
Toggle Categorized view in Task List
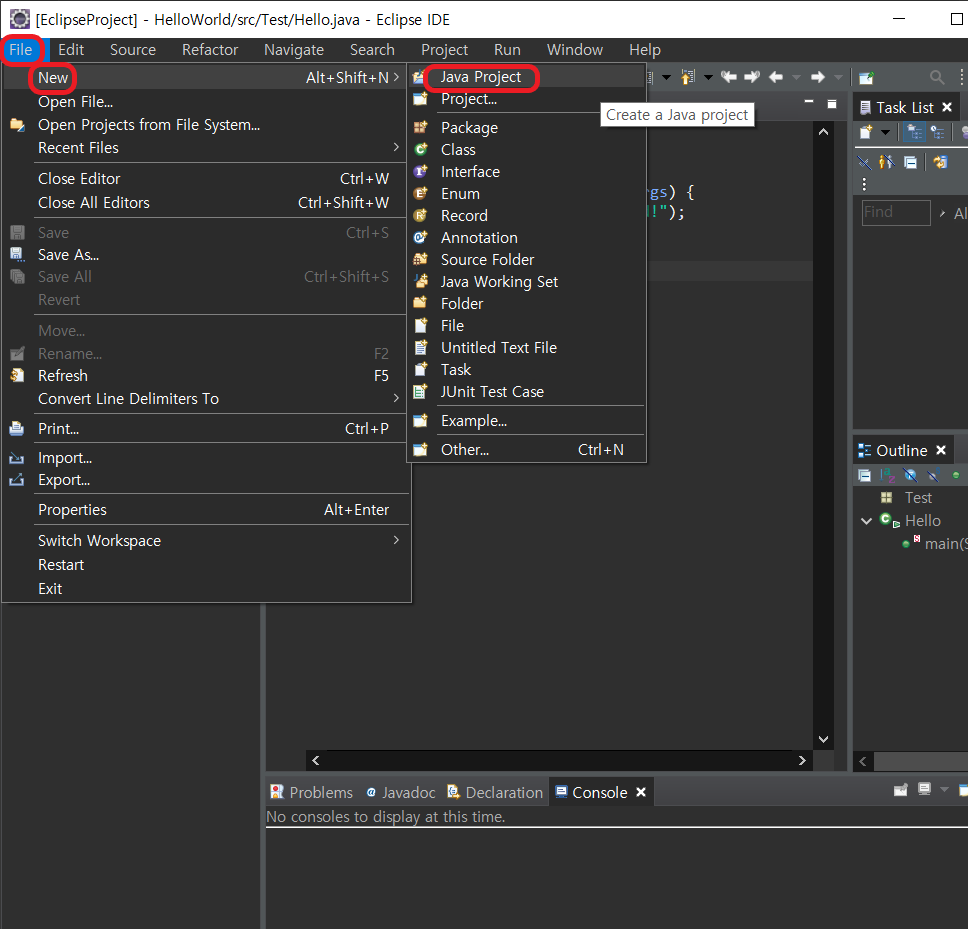pyautogui.click(x=914, y=132)
